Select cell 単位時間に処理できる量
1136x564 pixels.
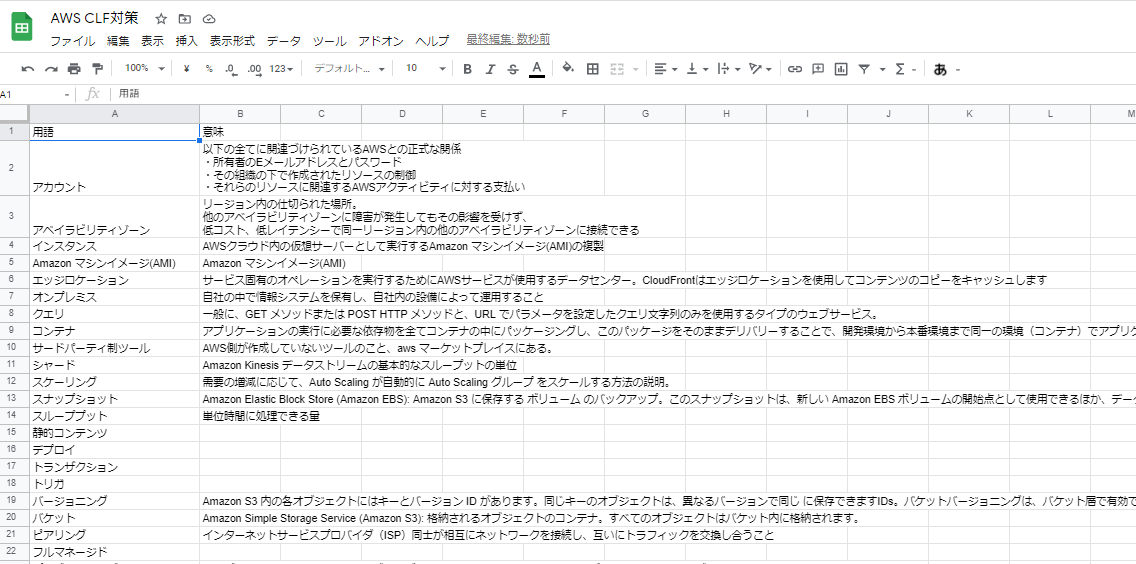[x=240, y=416]
